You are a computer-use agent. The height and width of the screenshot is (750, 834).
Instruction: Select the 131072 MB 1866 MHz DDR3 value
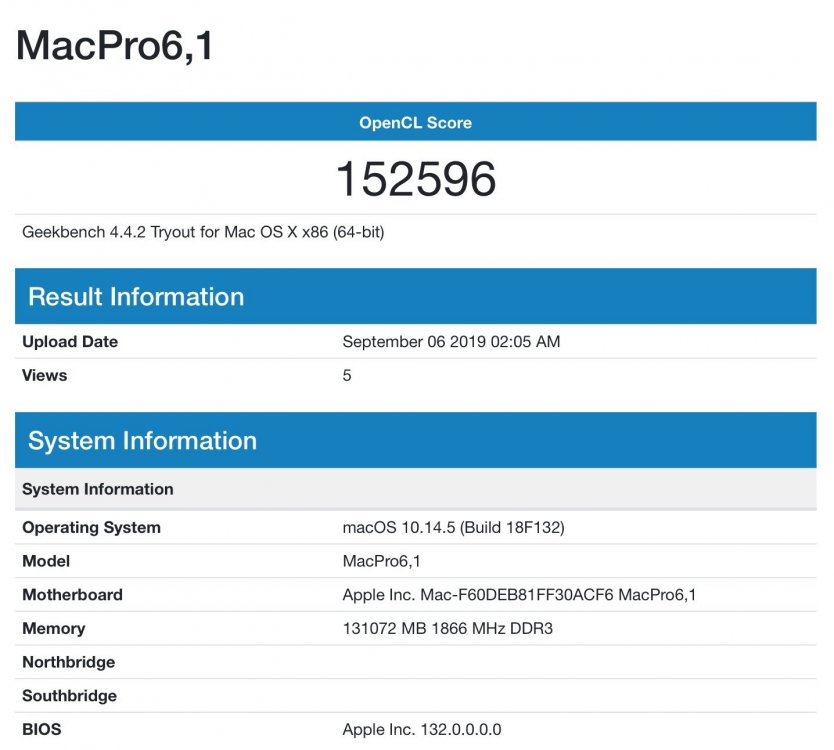click(447, 628)
